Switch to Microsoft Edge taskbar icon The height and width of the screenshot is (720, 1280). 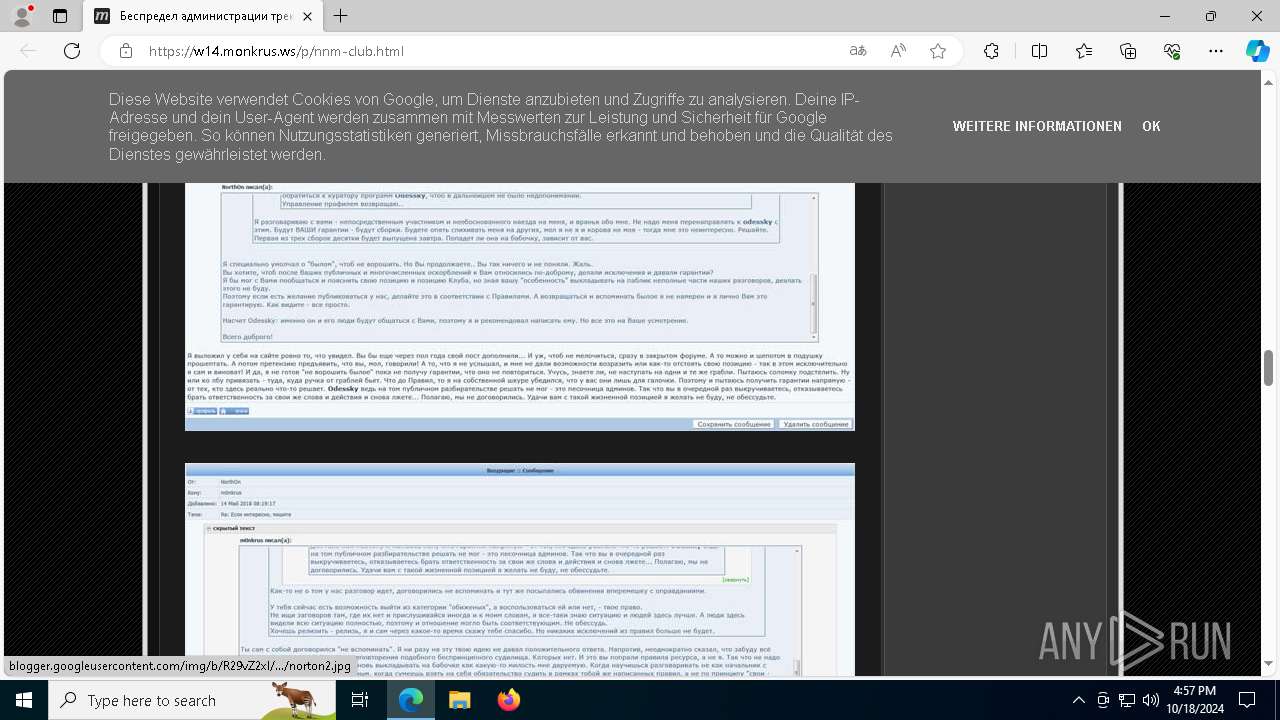(x=411, y=700)
